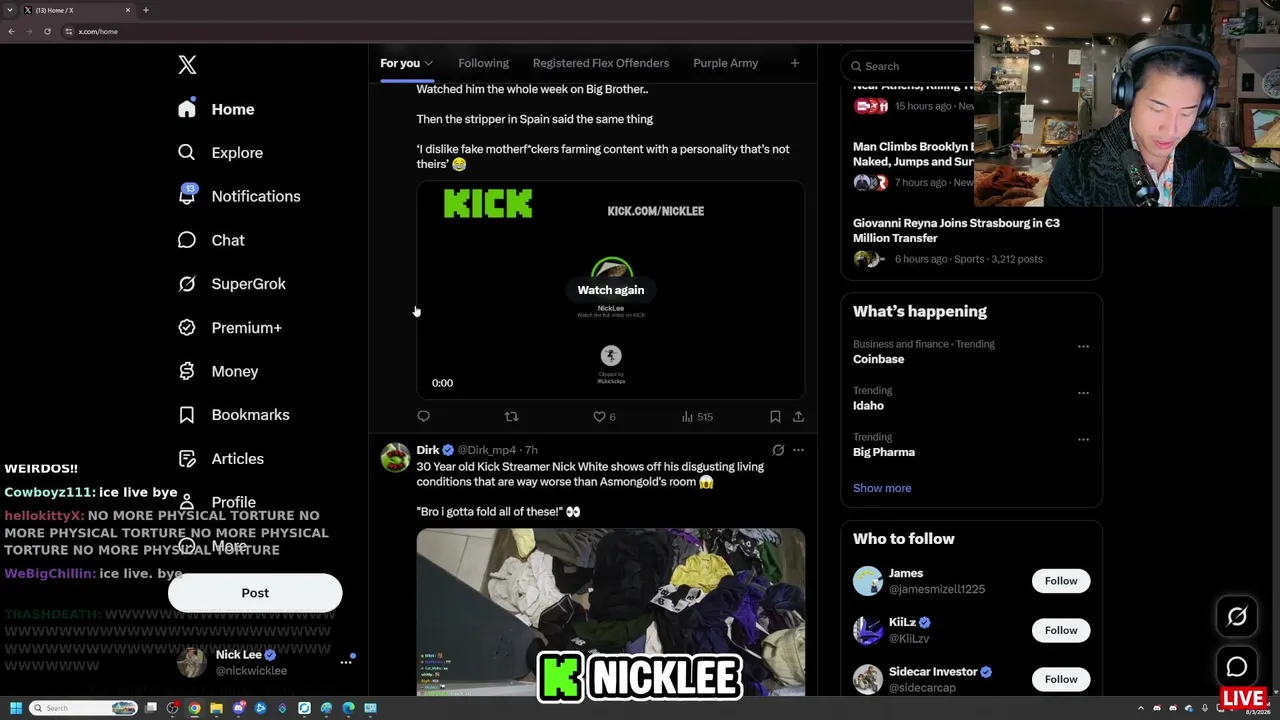Open the Articles section

click(221, 459)
